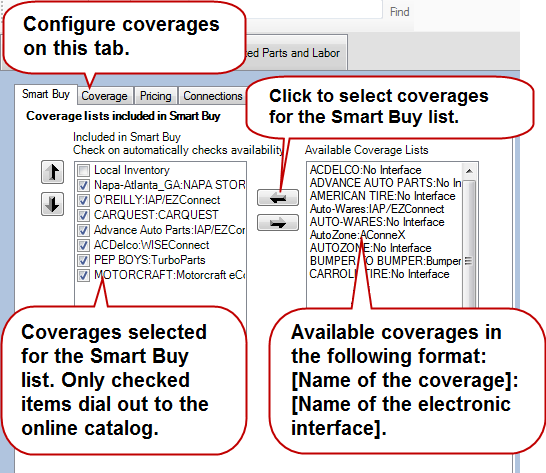Image resolution: width=546 pixels, height=473 pixels.
Task: Select Auto-Wares:IAP/EZConnect entry
Action: tap(377, 209)
